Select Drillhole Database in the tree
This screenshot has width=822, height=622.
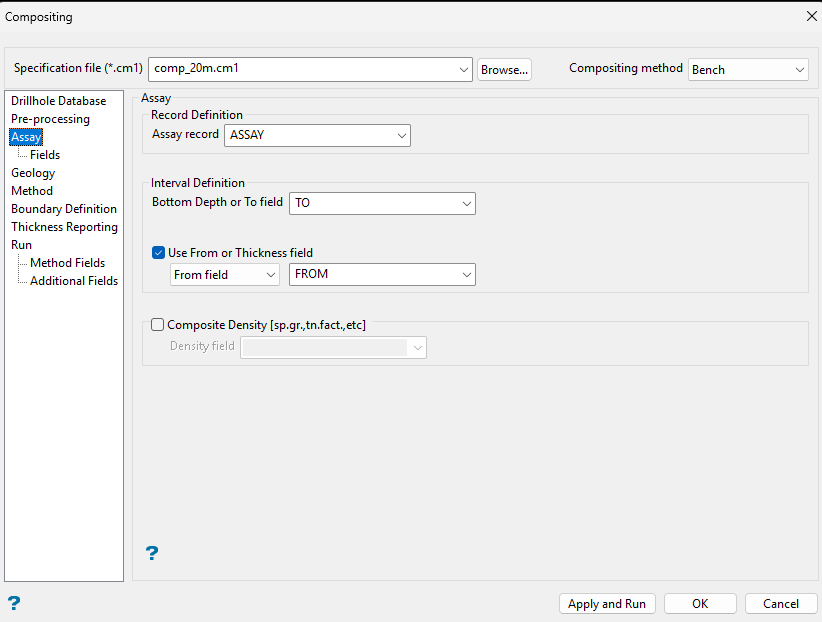(59, 101)
